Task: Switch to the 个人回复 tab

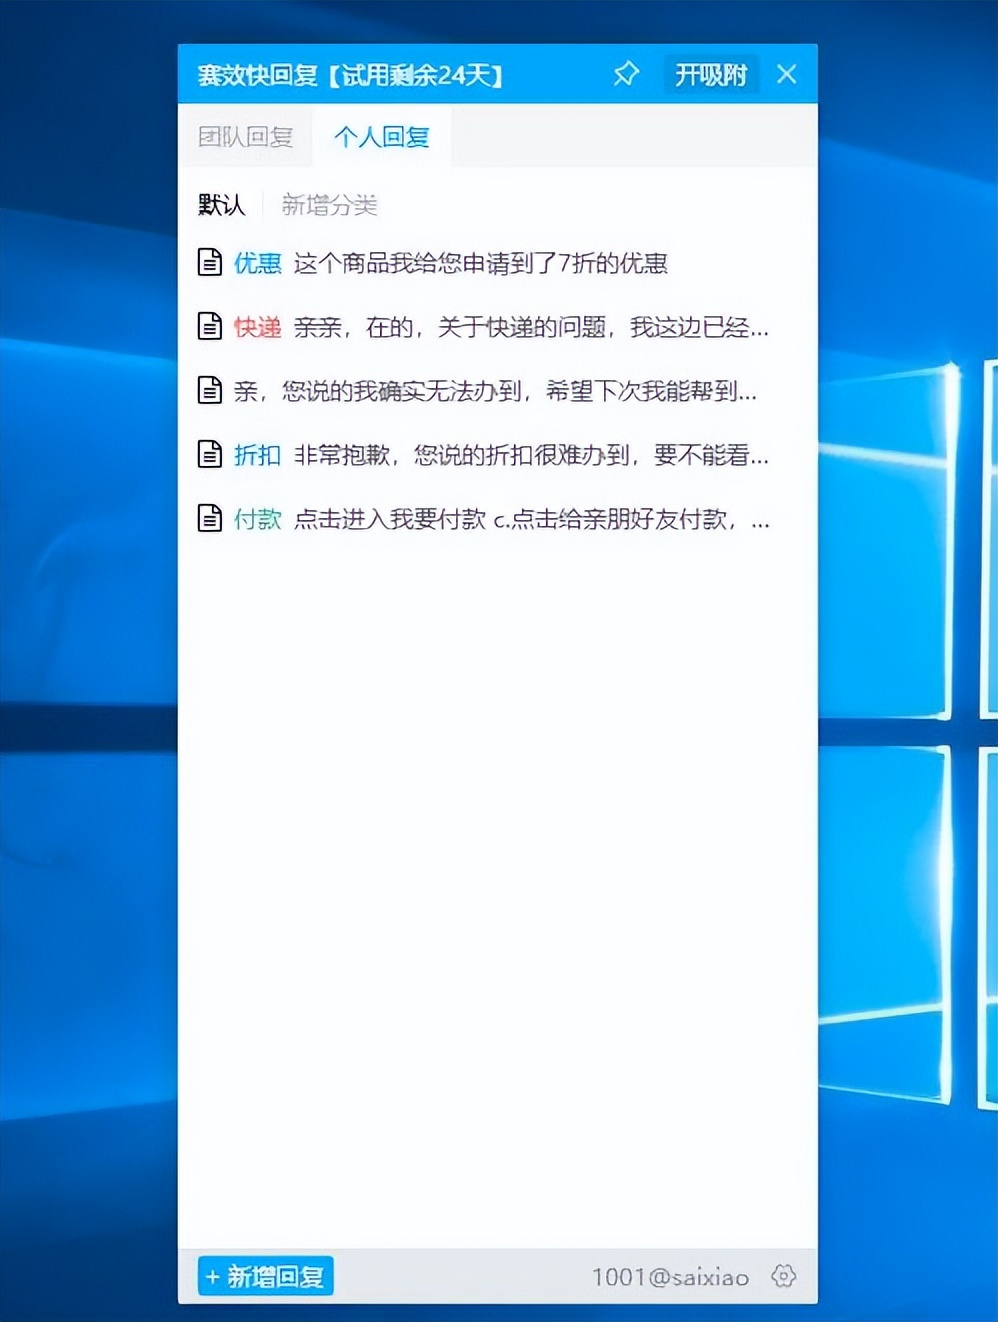Action: 381,137
